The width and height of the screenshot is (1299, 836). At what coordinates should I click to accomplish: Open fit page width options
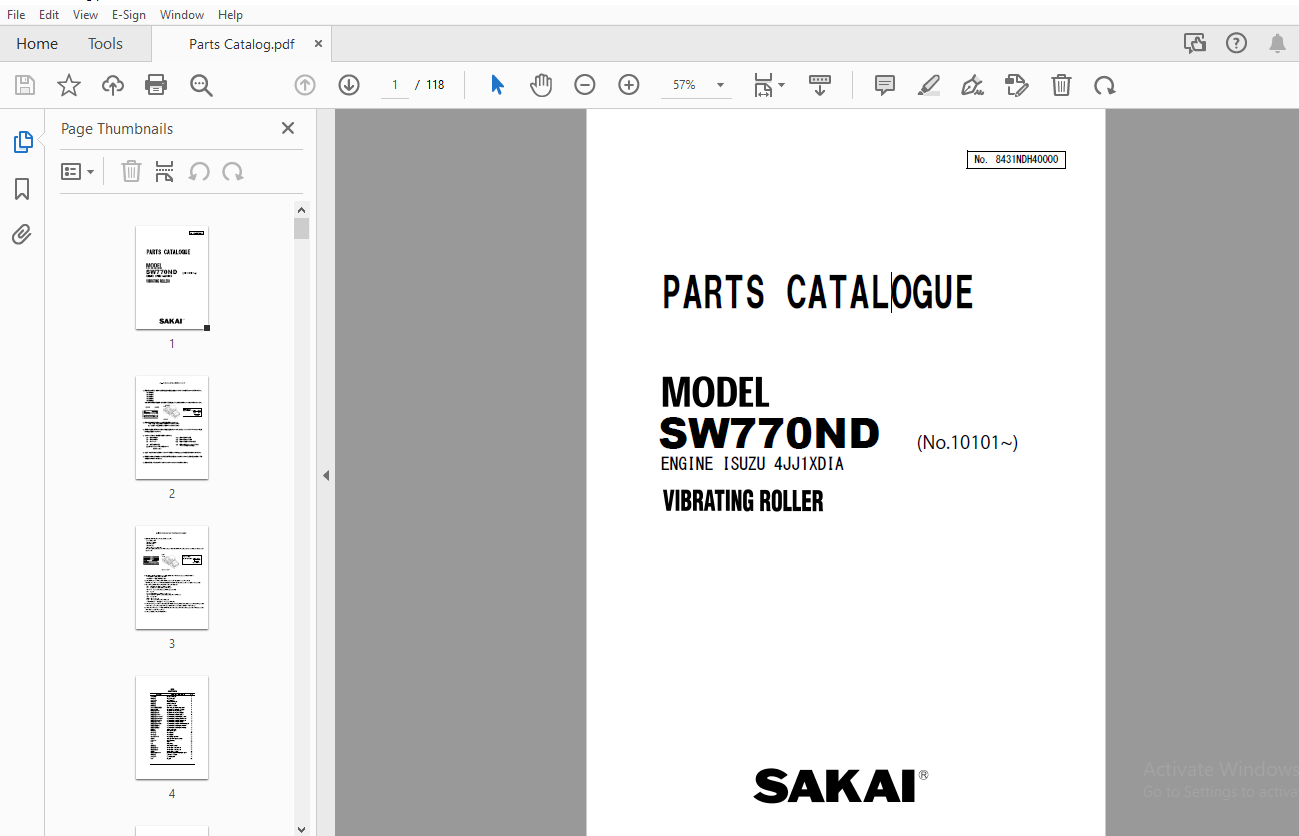coord(769,85)
